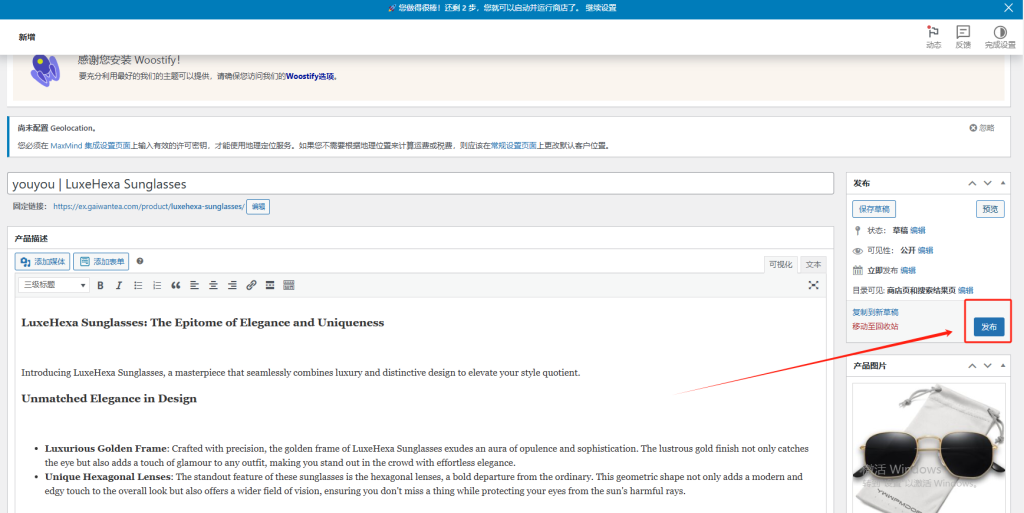Center-align the text
Image resolution: width=1024 pixels, height=513 pixels.
pos(213,285)
